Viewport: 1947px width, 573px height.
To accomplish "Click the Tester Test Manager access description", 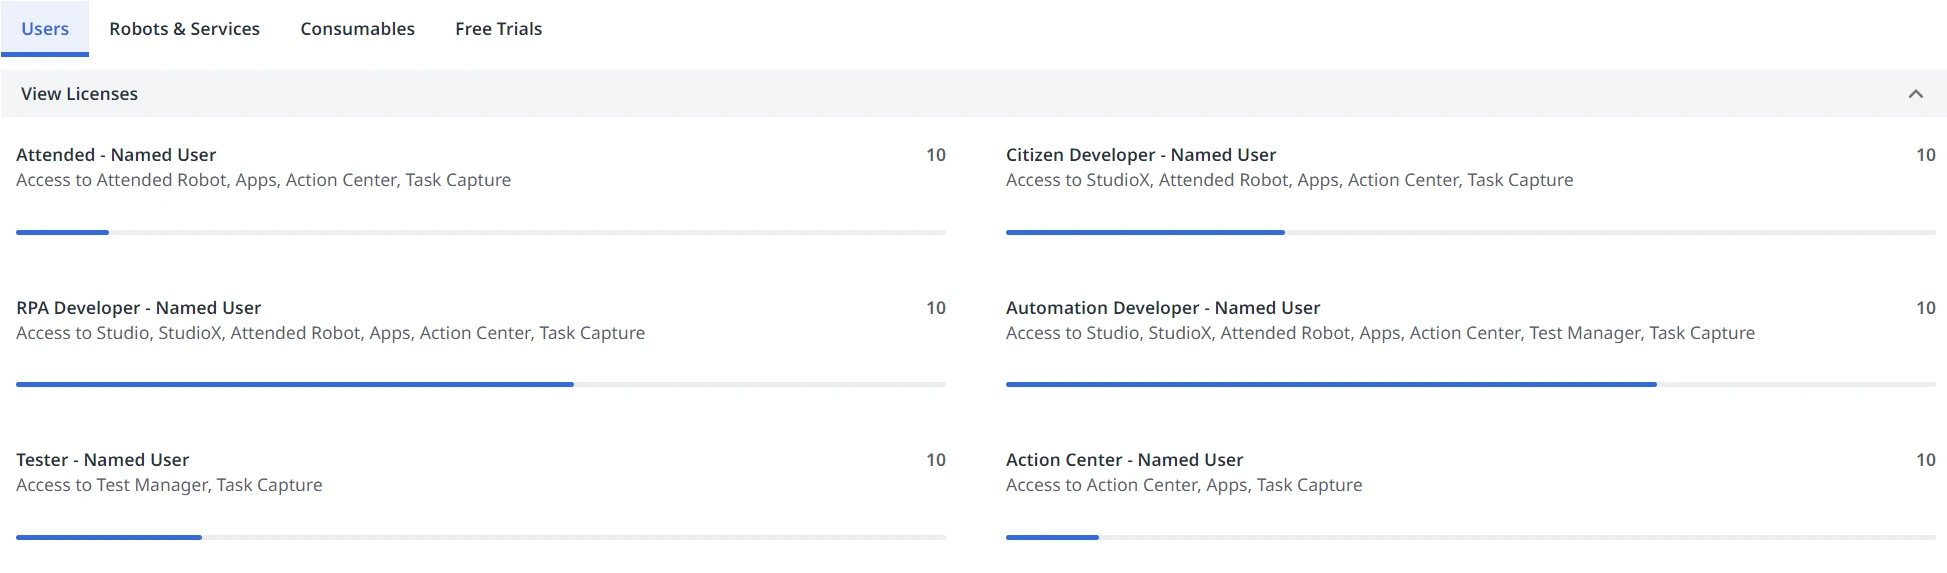I will click(169, 485).
